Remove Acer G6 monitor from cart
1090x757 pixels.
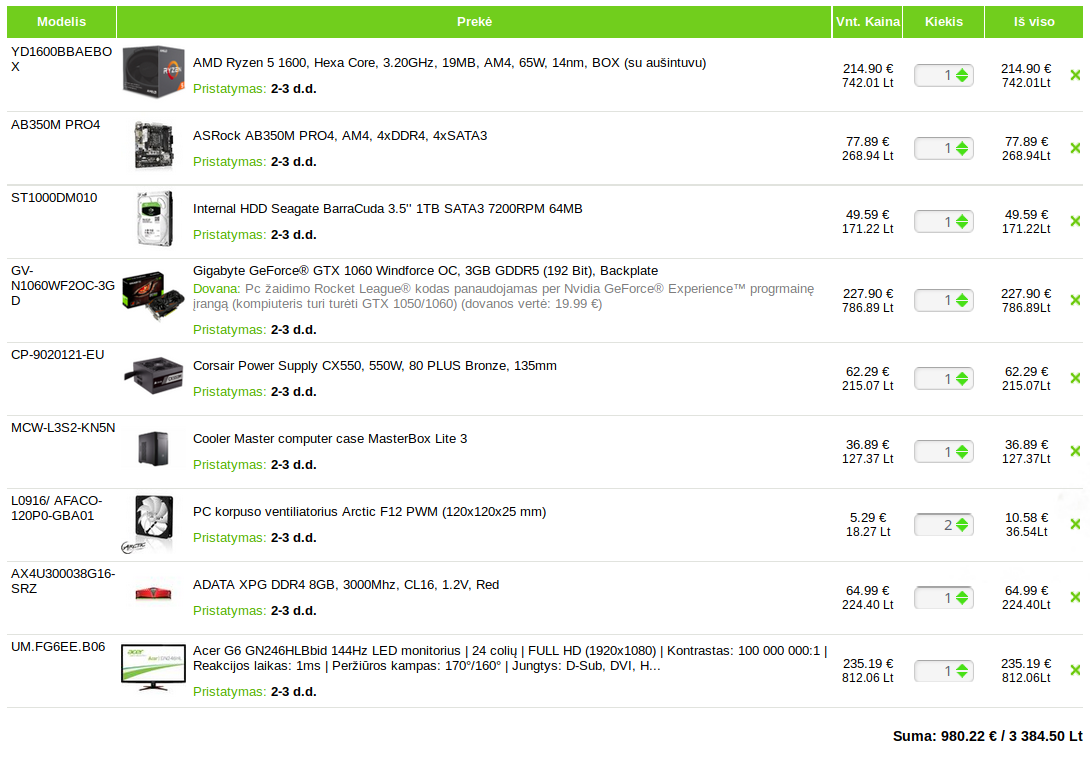pyautogui.click(x=1075, y=670)
